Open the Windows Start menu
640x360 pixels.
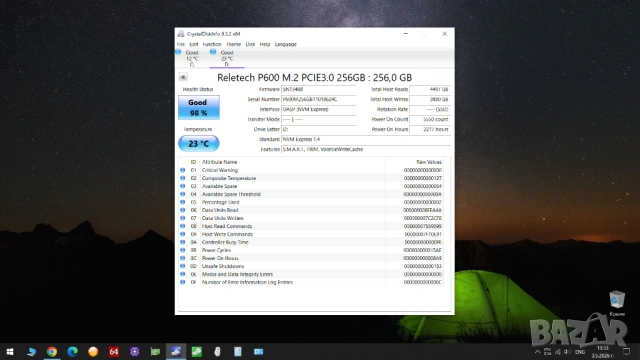coord(10,351)
